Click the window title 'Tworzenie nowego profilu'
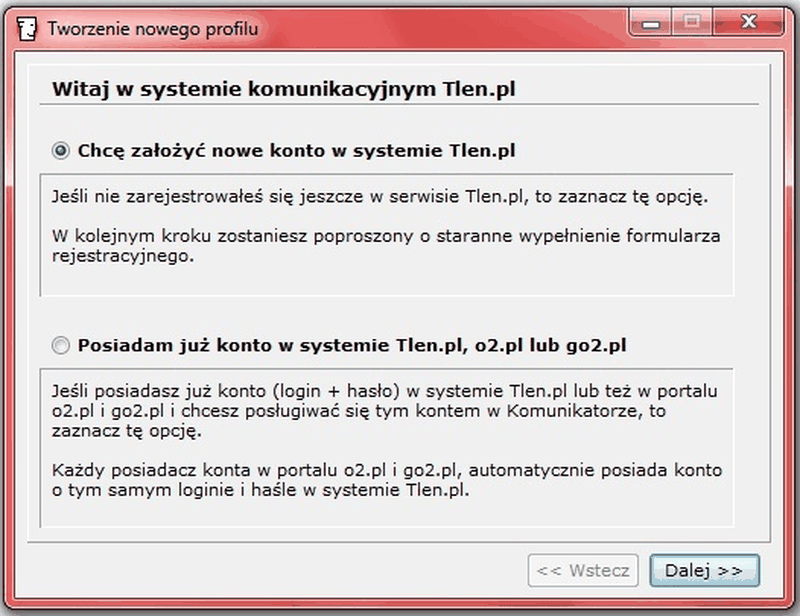Viewport: 800px width, 616px height. pyautogui.click(x=153, y=29)
